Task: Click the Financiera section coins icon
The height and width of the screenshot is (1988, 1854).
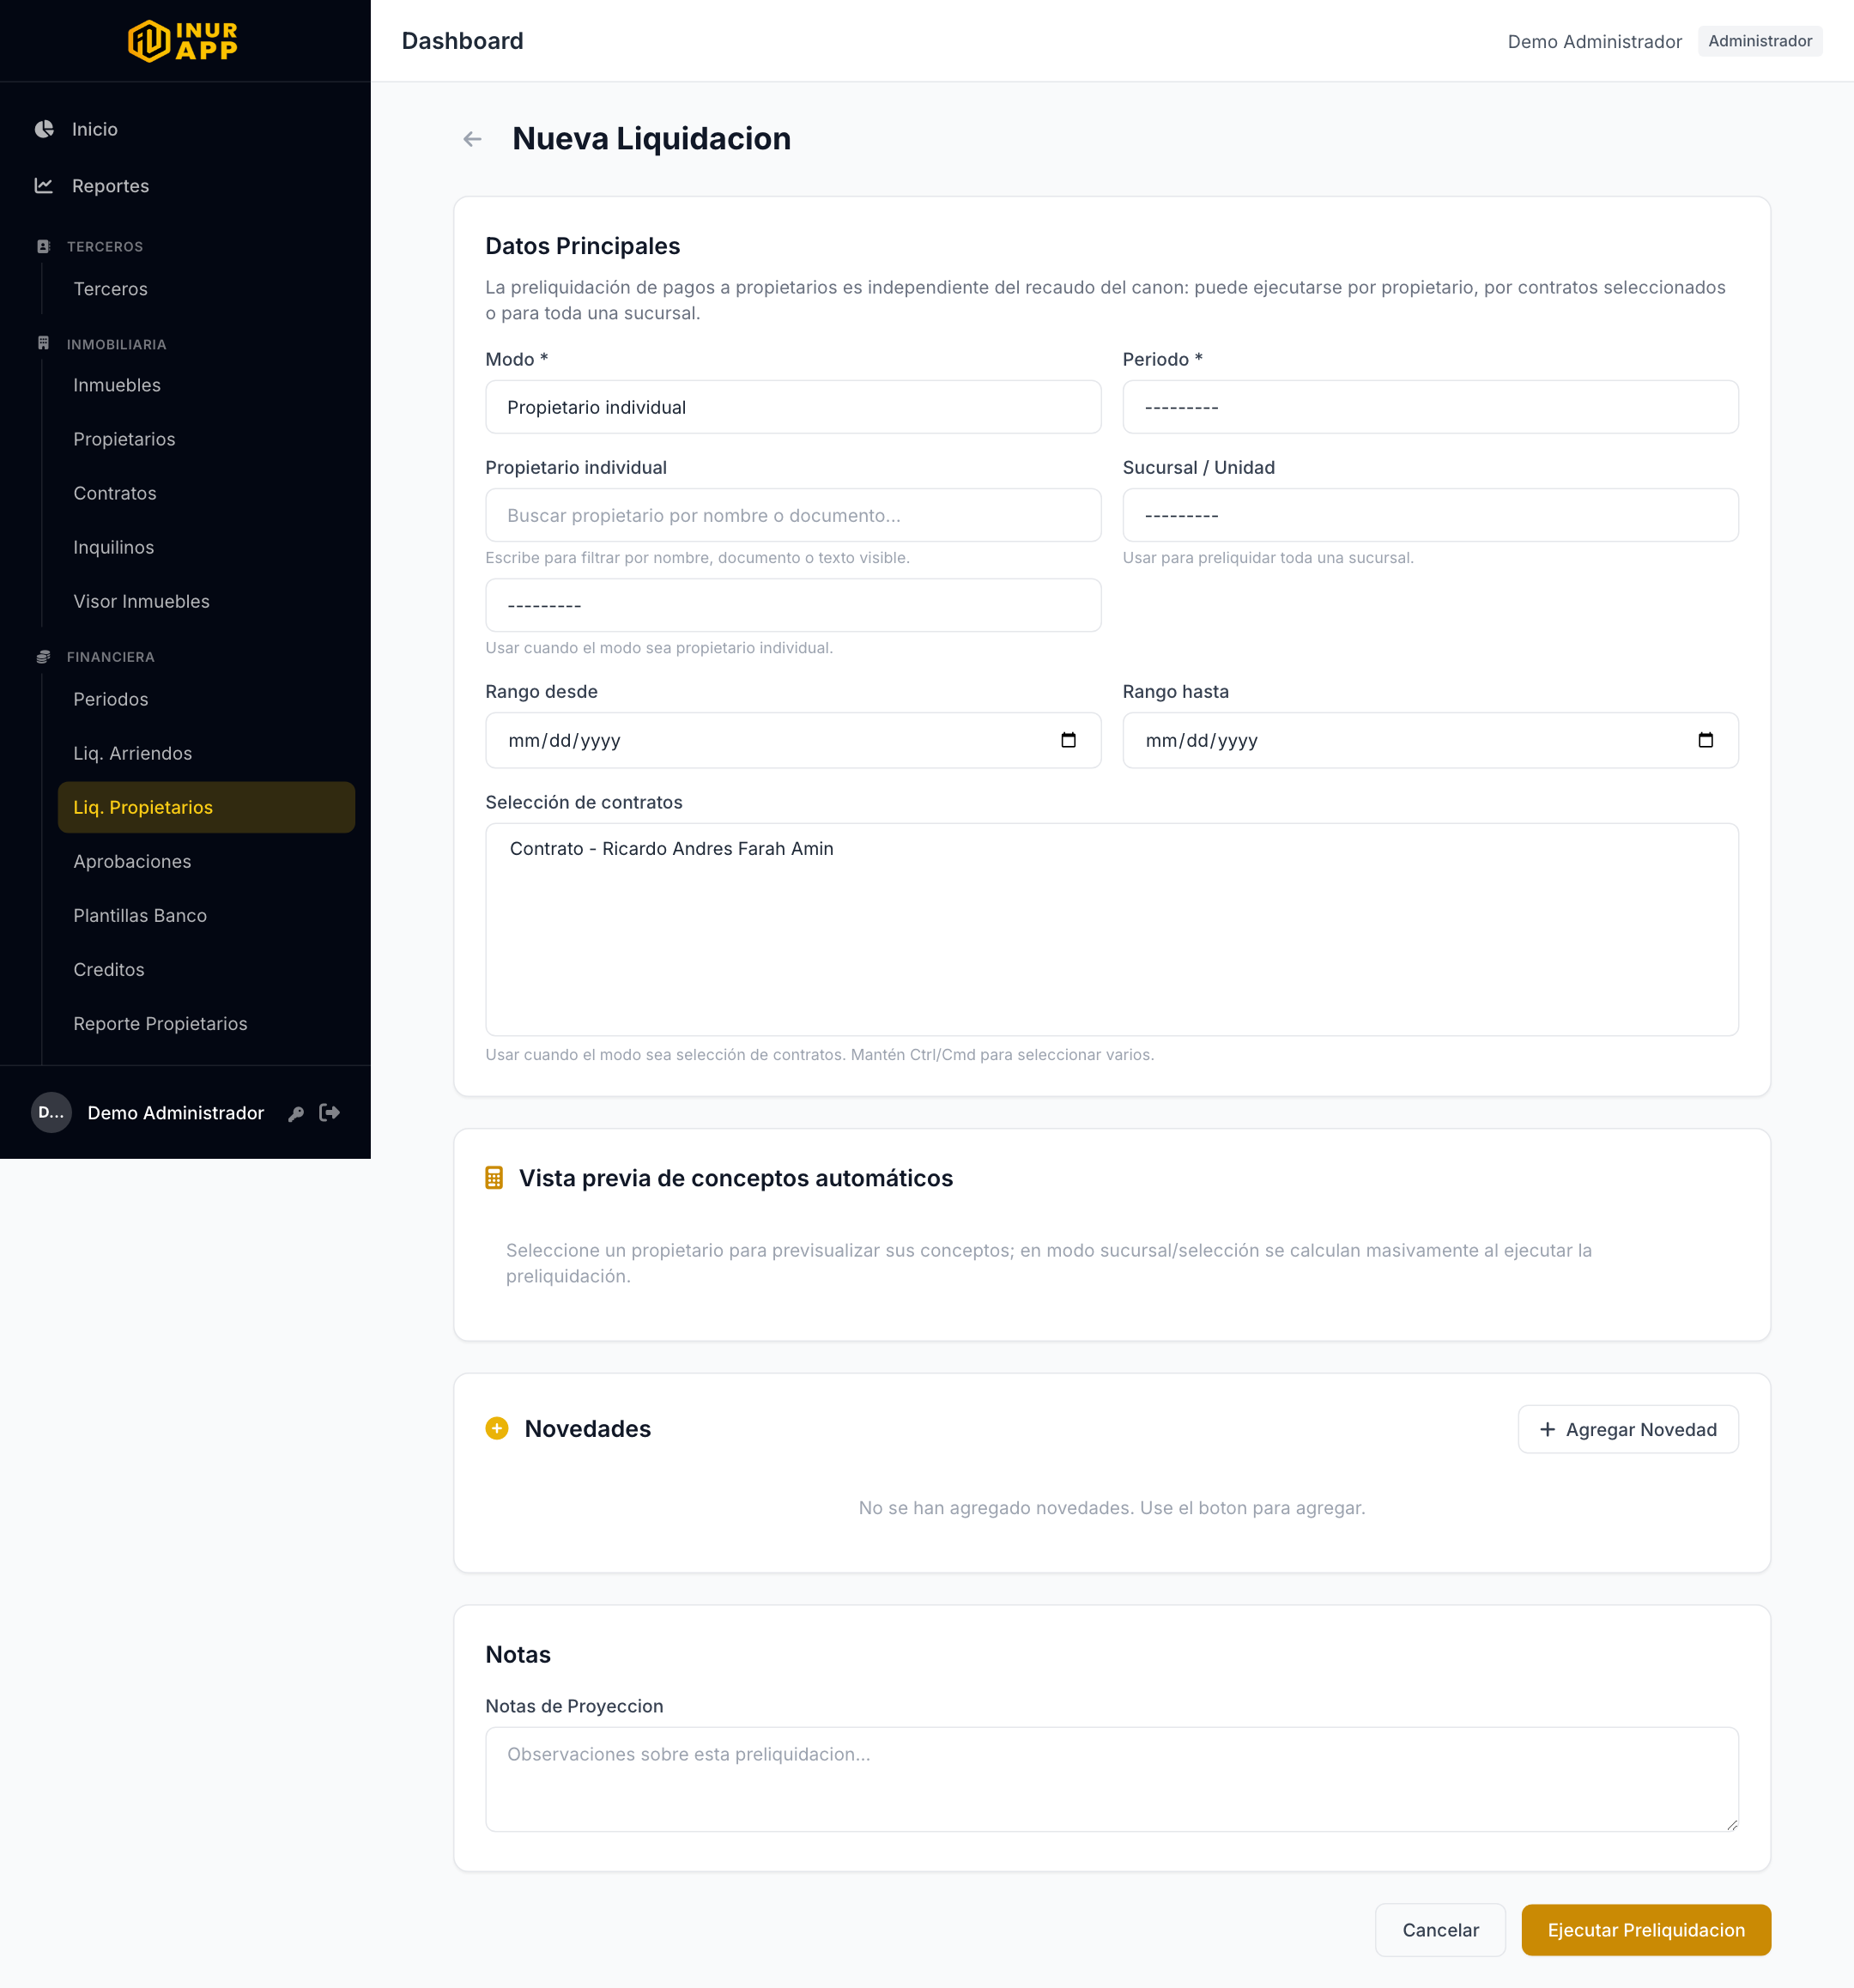Action: (43, 657)
